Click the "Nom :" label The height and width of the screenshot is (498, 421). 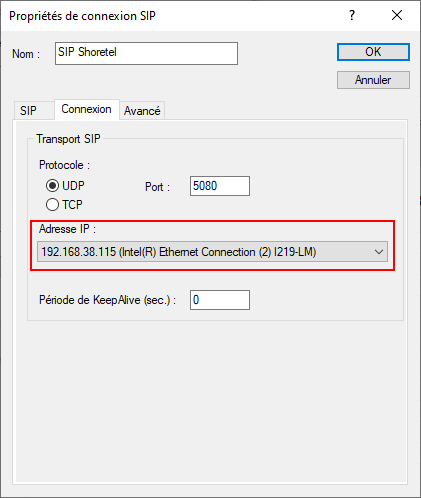pyautogui.click(x=26, y=54)
